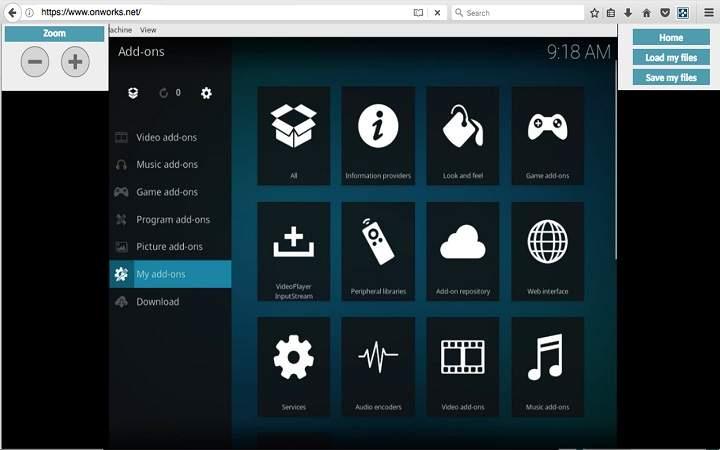
Task: Open Information providers category
Action: pos(378,135)
